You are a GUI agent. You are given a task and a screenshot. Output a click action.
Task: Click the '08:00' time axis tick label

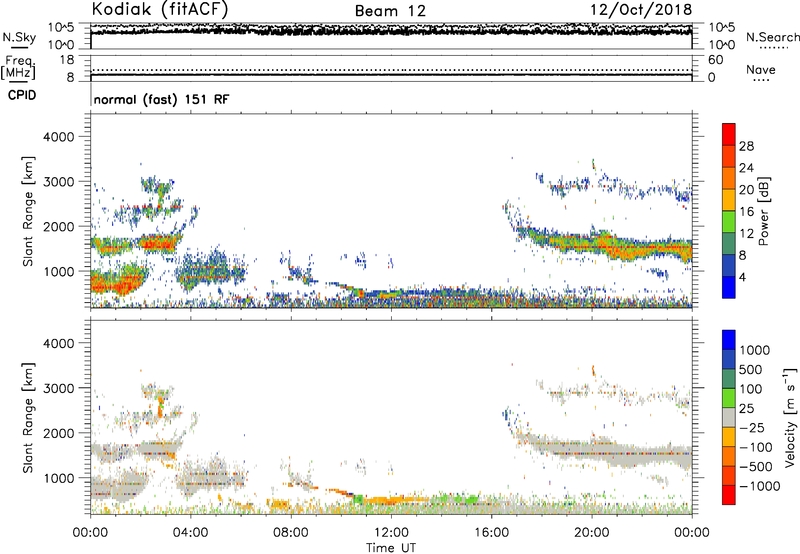pyautogui.click(x=291, y=533)
